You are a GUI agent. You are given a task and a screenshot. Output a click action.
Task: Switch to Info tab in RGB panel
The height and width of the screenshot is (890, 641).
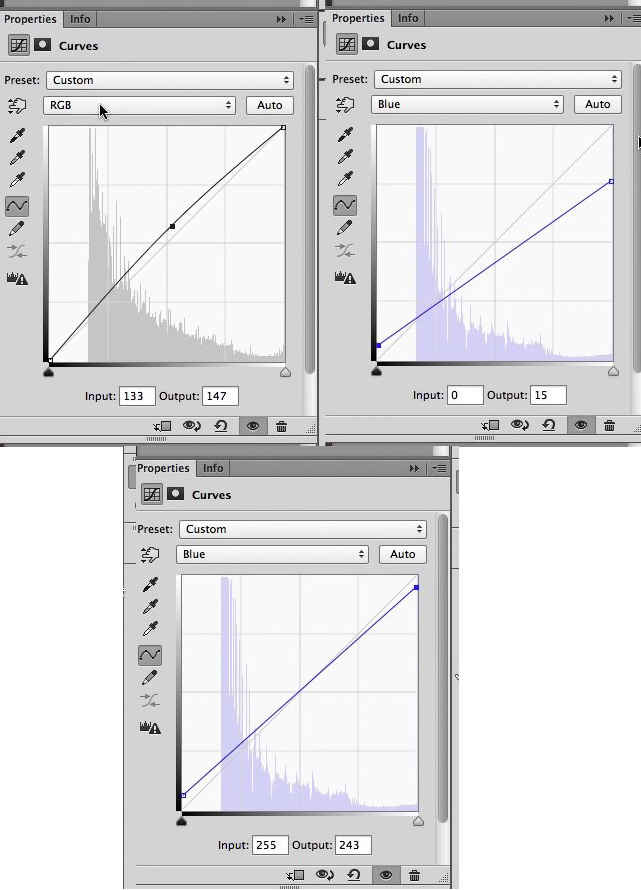click(80, 19)
